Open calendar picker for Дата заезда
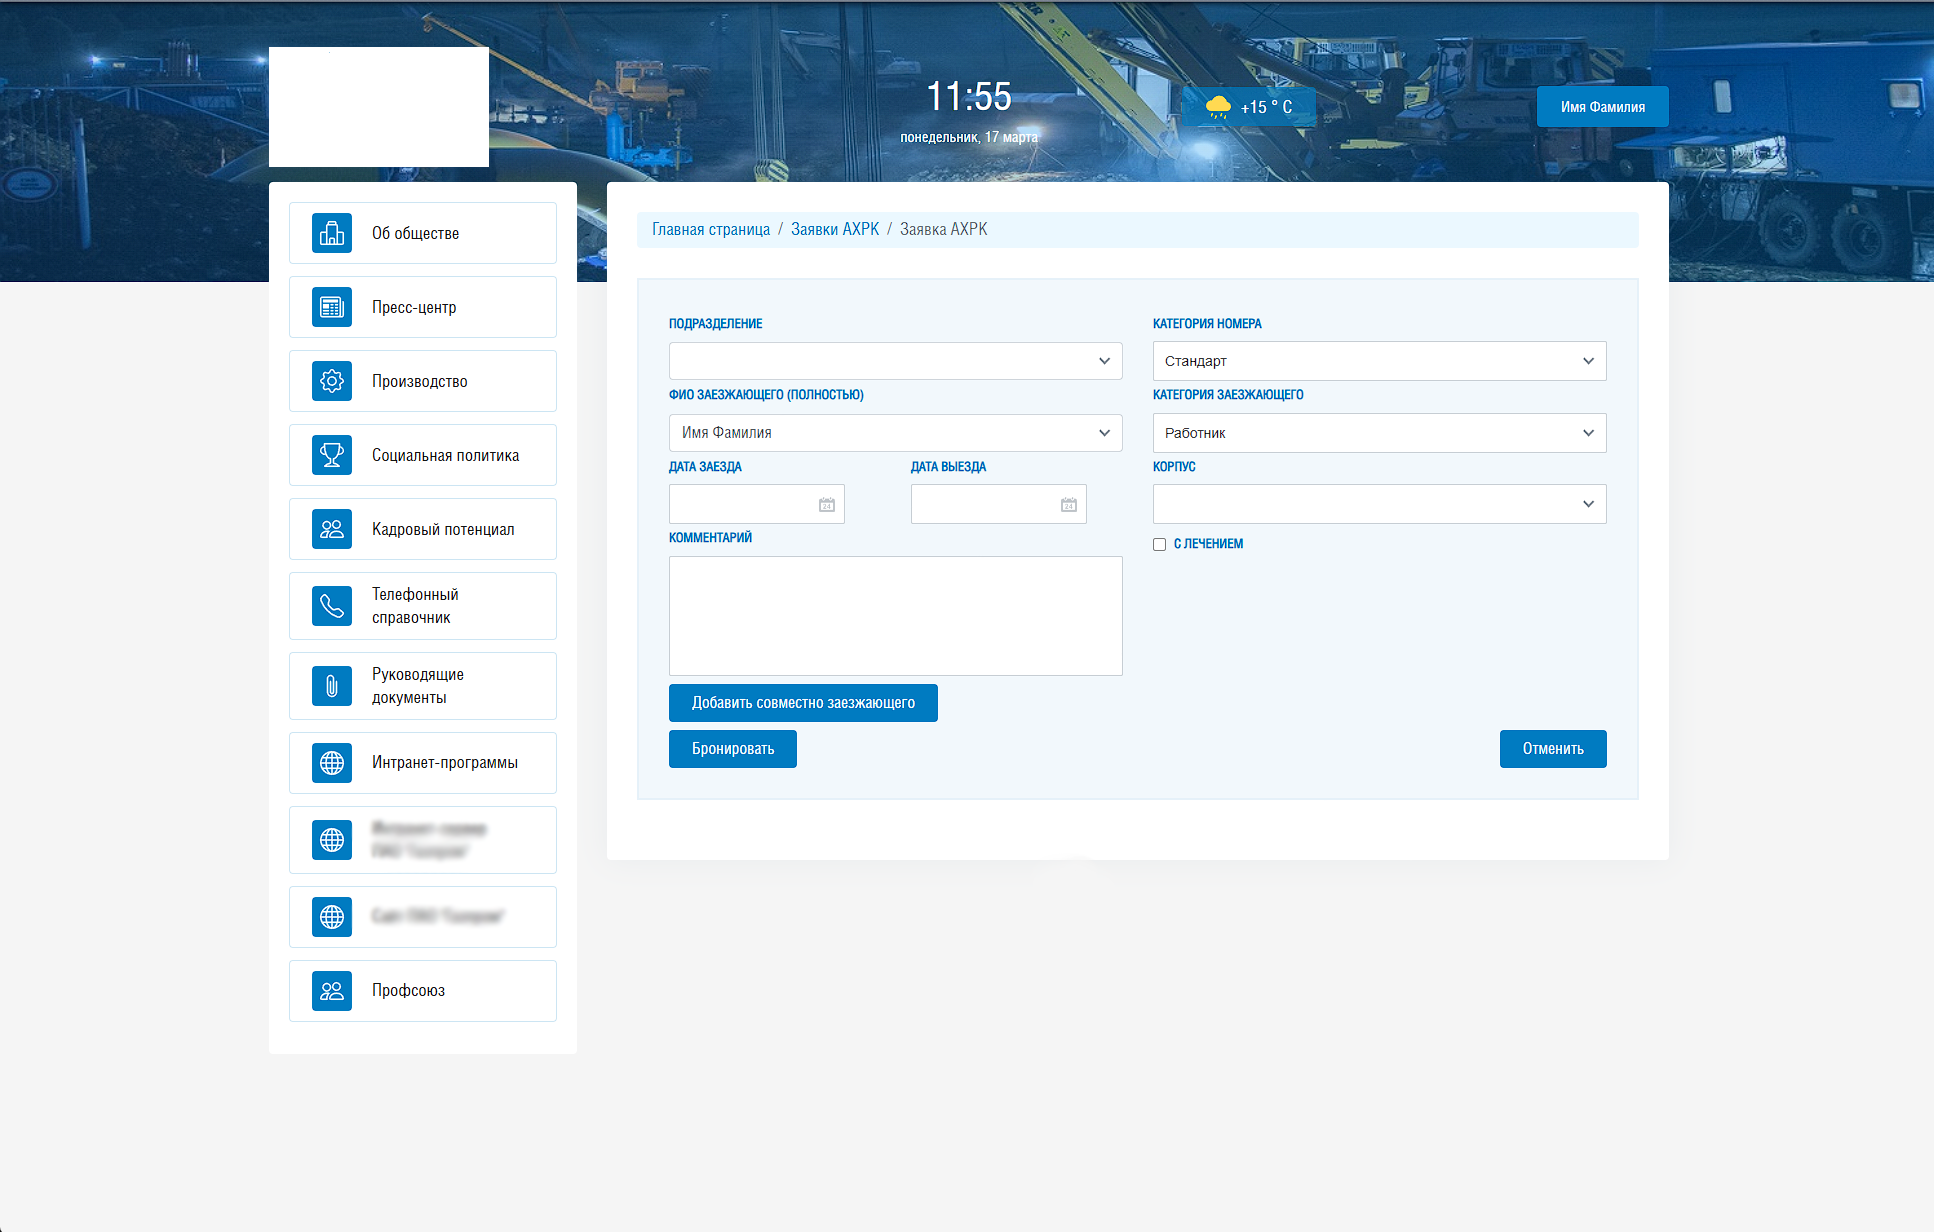 tap(826, 505)
